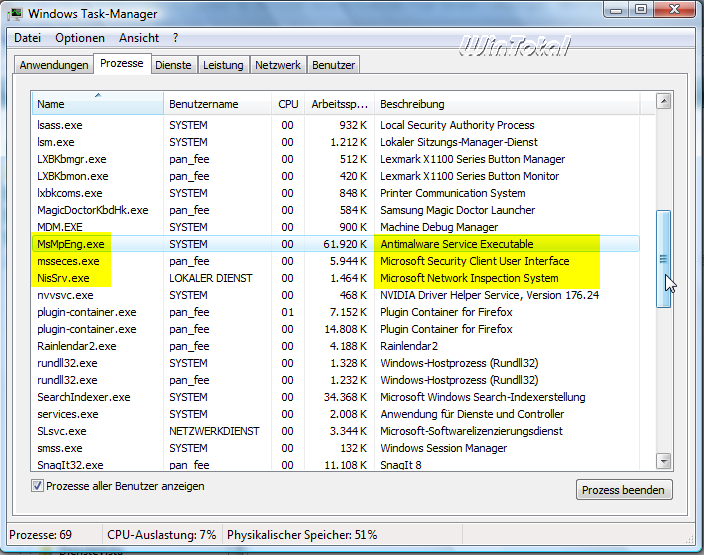Select the NisSrv.exe process
Viewport: 704px width, 555px height.
[336, 278]
